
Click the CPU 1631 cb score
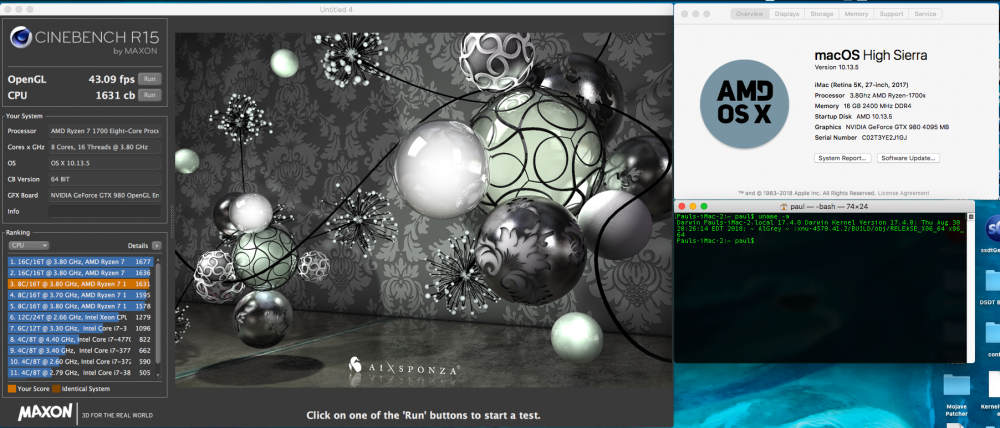click(116, 95)
